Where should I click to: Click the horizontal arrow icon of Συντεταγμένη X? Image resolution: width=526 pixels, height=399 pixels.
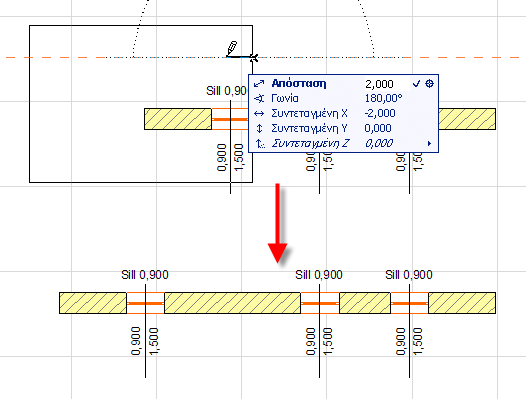tap(259, 113)
